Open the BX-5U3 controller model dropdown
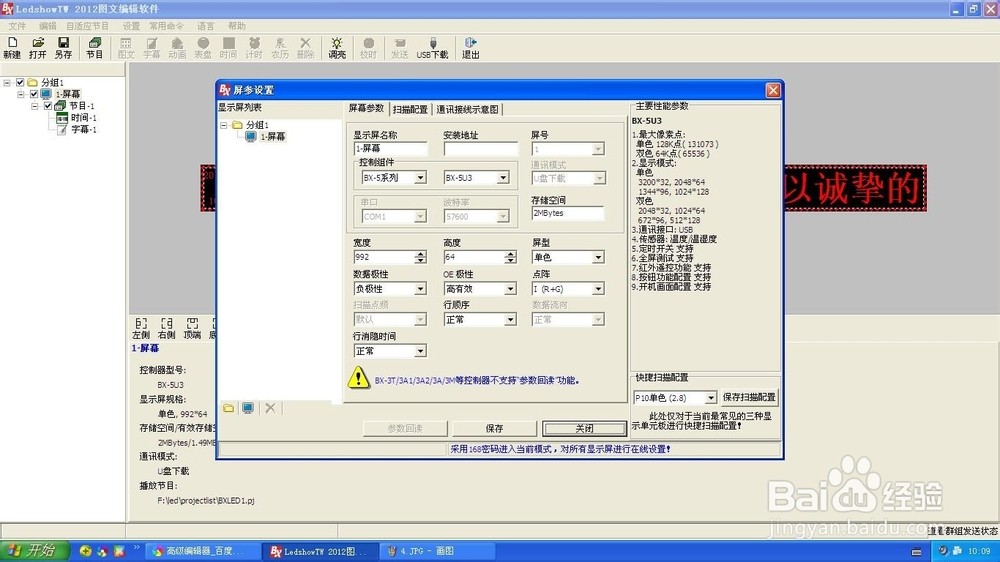Viewport: 1000px width, 562px height. [503, 178]
